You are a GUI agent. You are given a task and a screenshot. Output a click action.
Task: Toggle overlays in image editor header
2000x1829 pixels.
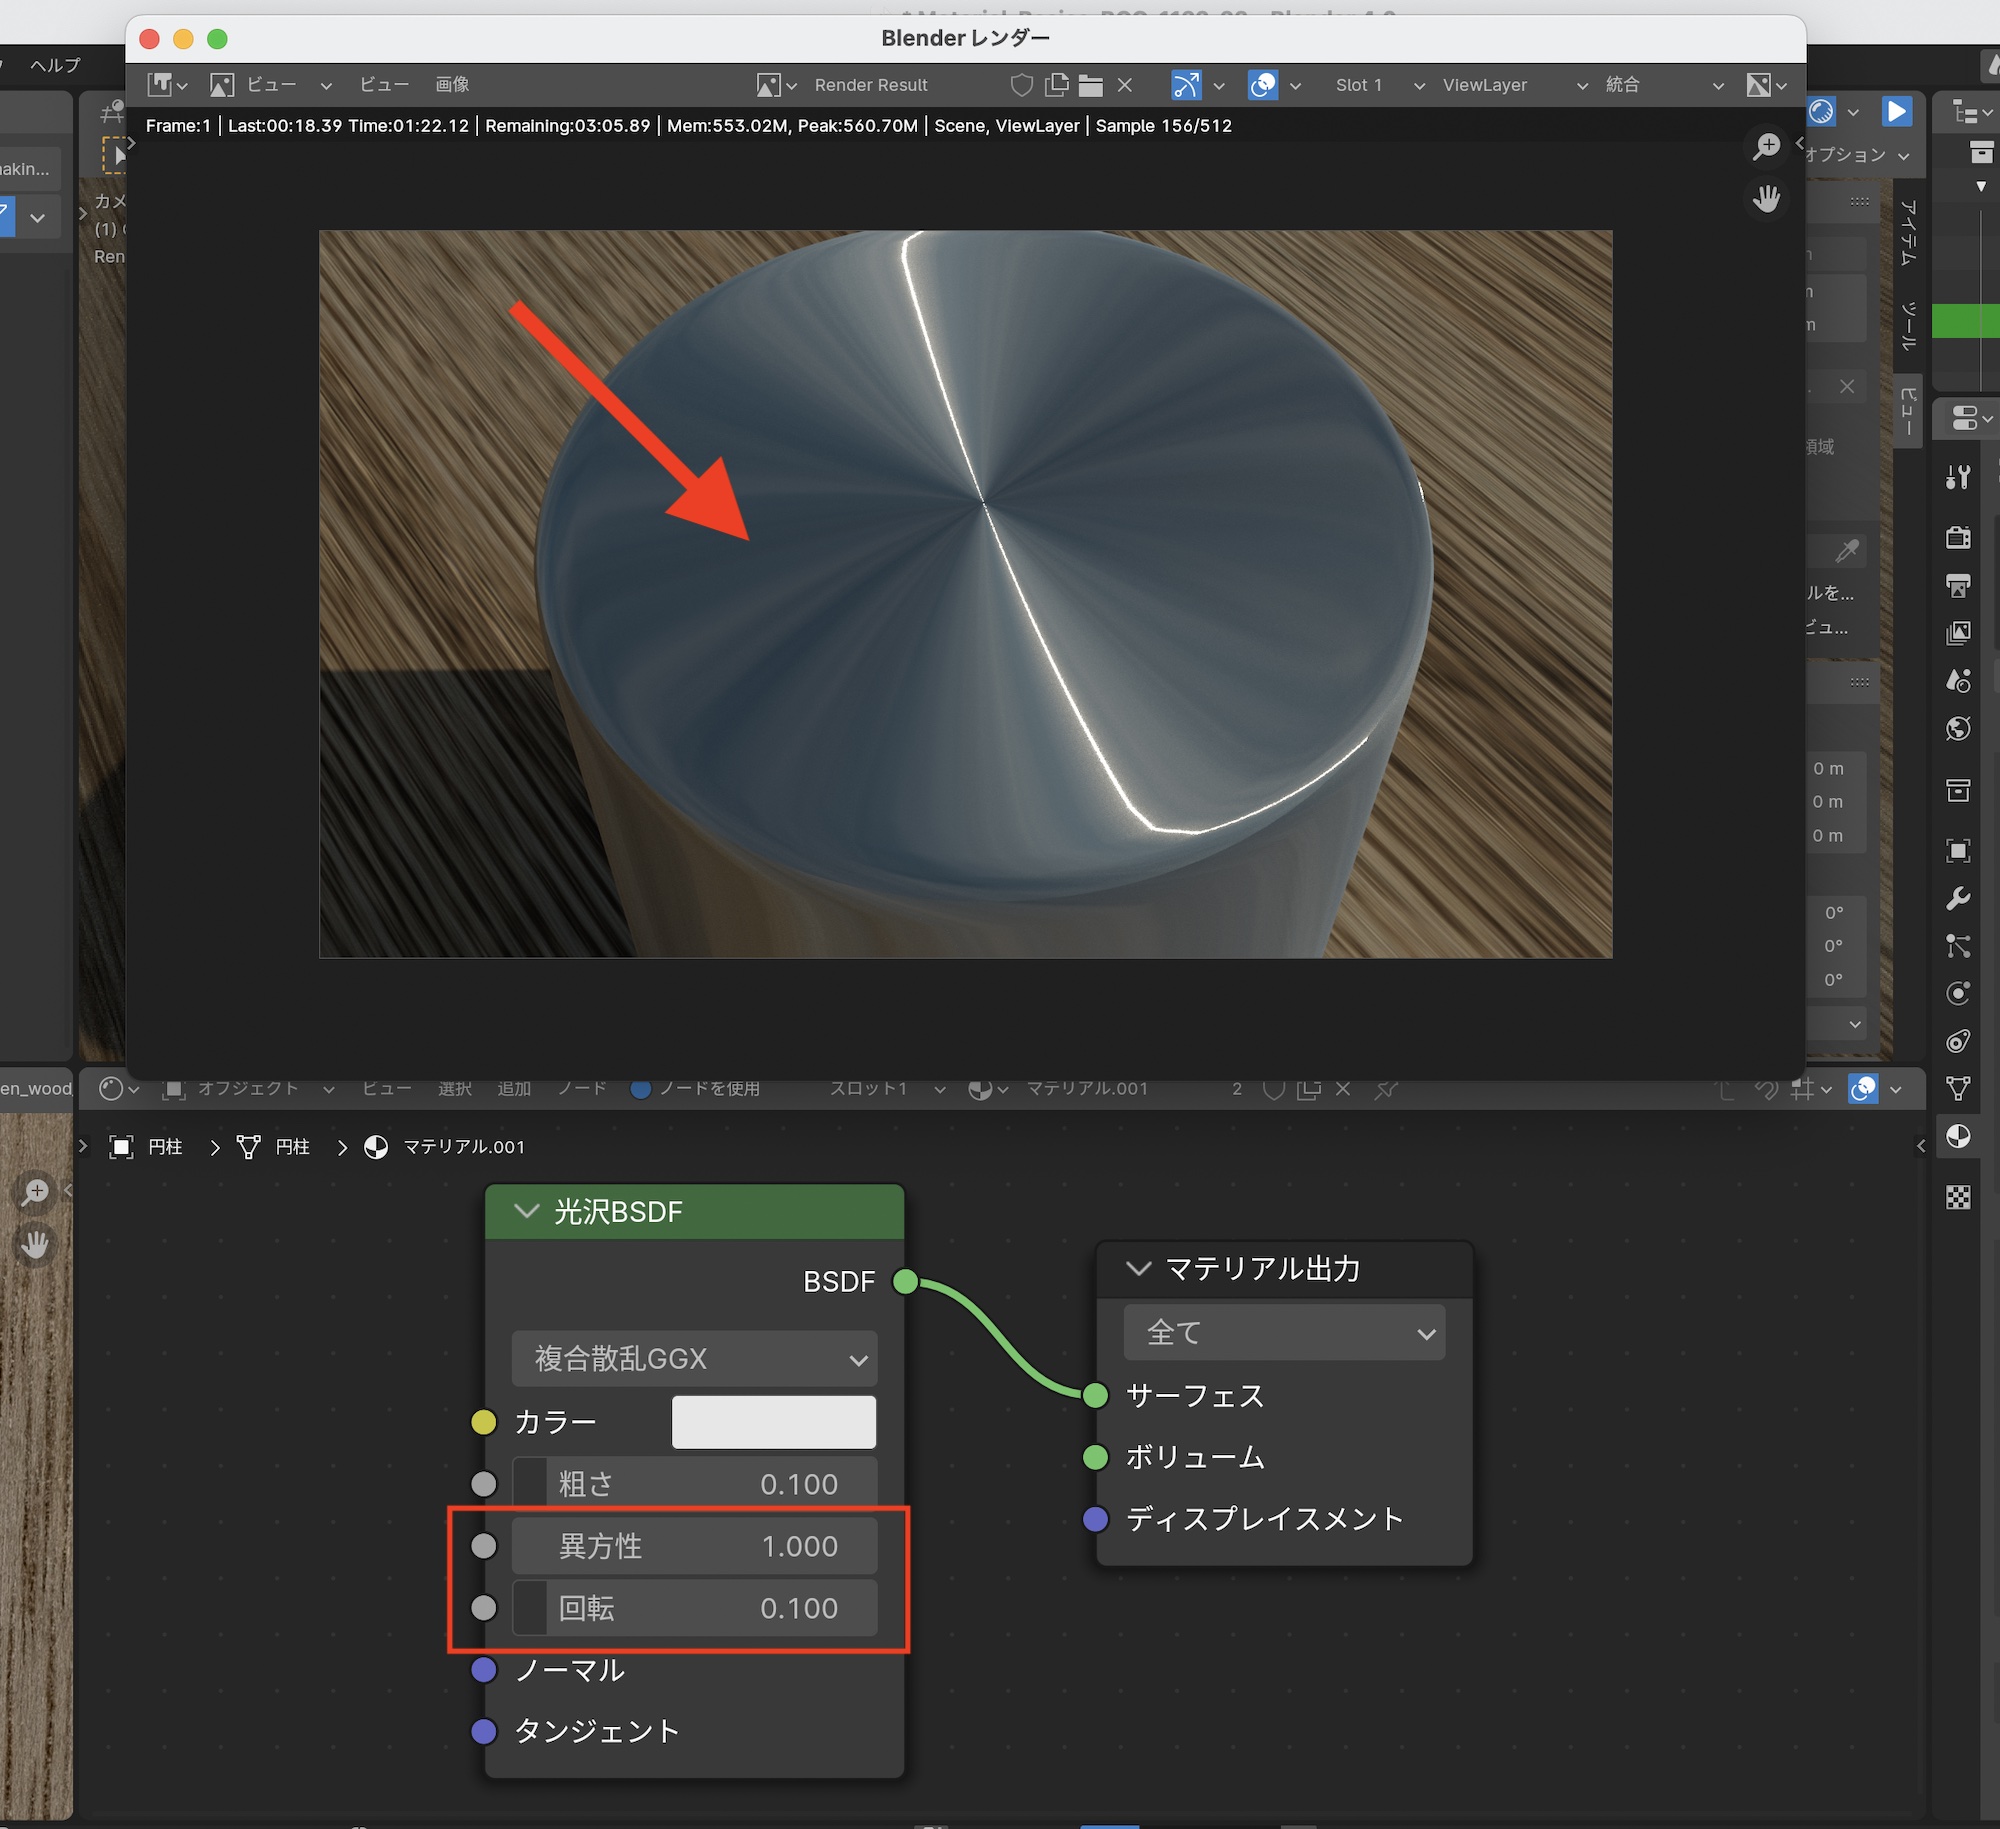pos(1263,85)
